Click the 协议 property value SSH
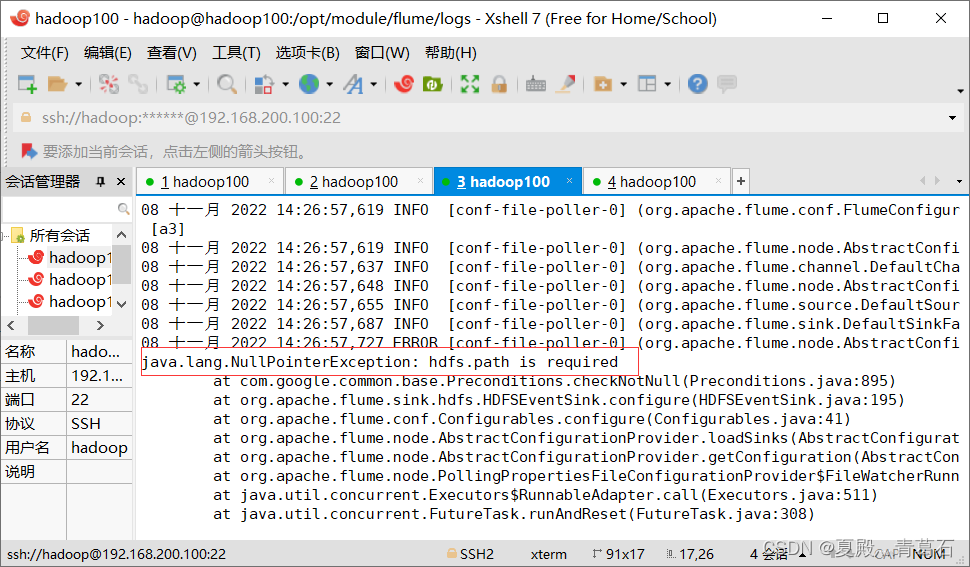970x567 pixels. [99, 424]
